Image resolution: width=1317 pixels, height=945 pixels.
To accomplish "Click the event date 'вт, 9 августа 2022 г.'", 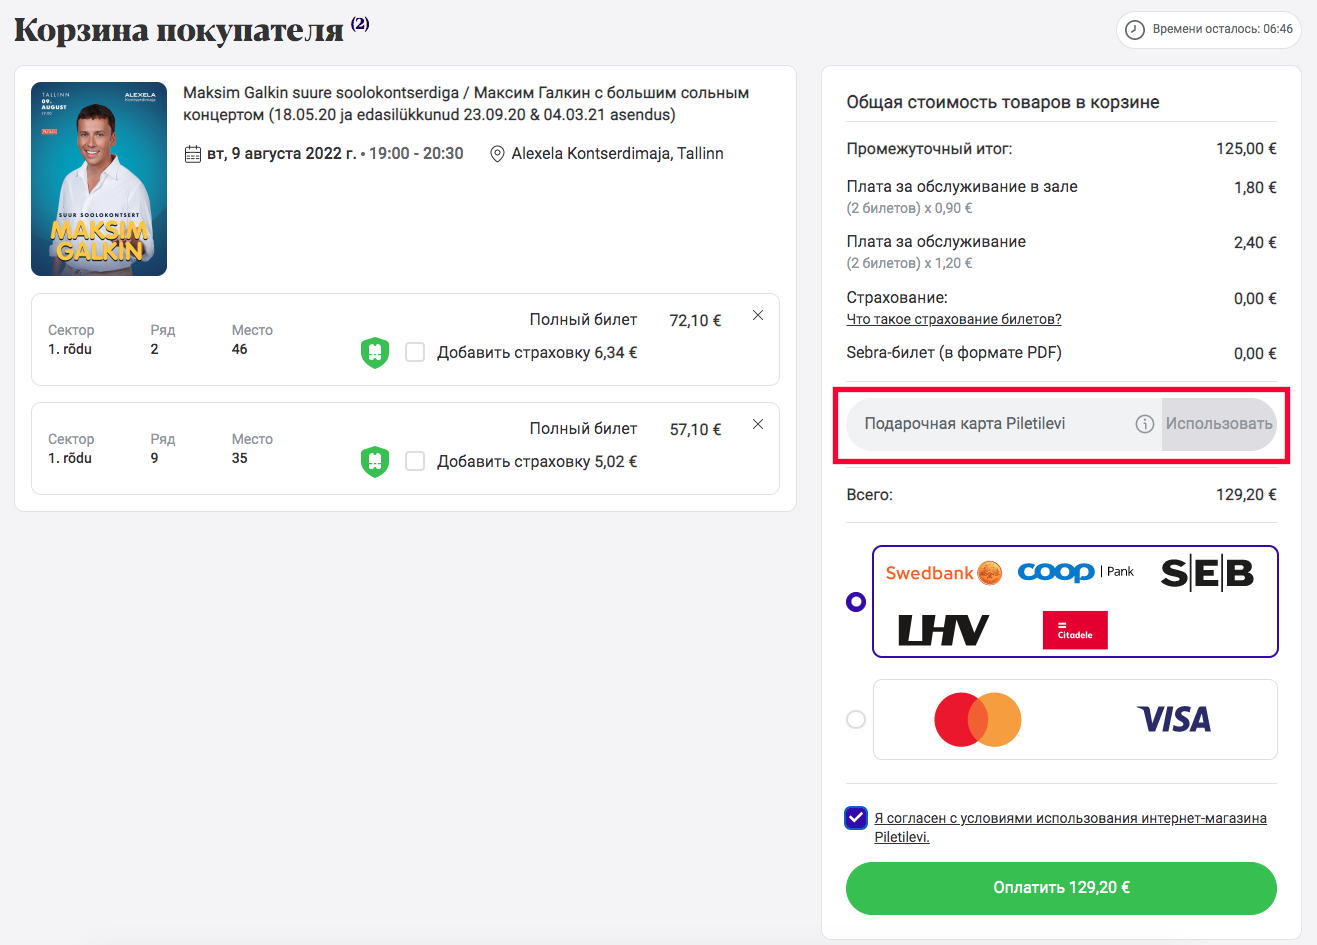I will (281, 154).
